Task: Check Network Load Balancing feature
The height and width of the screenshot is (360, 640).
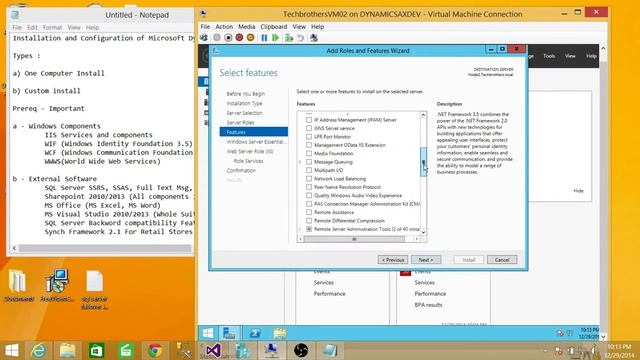Action: click(309, 179)
